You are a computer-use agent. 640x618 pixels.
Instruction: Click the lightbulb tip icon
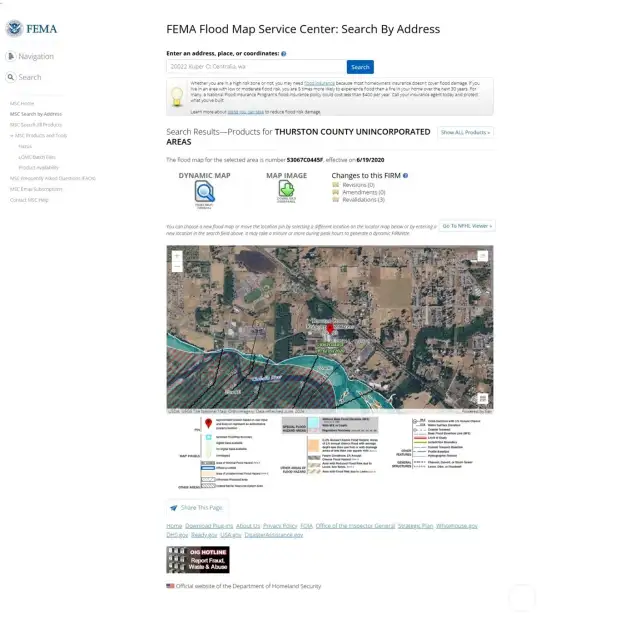coord(177,97)
